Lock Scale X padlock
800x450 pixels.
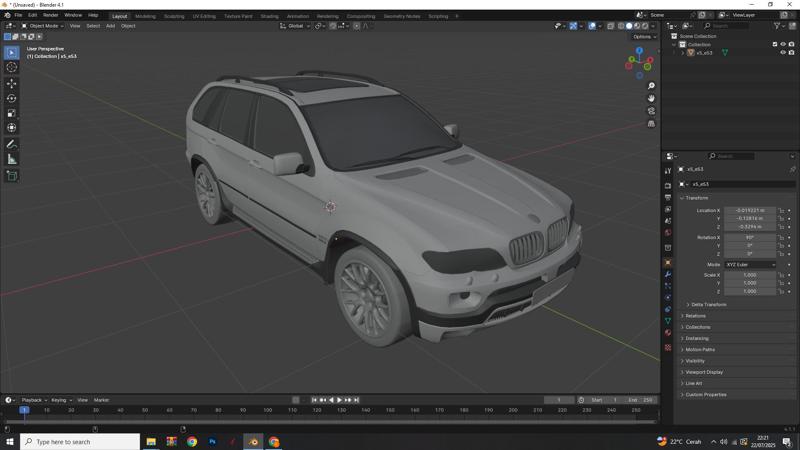pyautogui.click(x=781, y=275)
